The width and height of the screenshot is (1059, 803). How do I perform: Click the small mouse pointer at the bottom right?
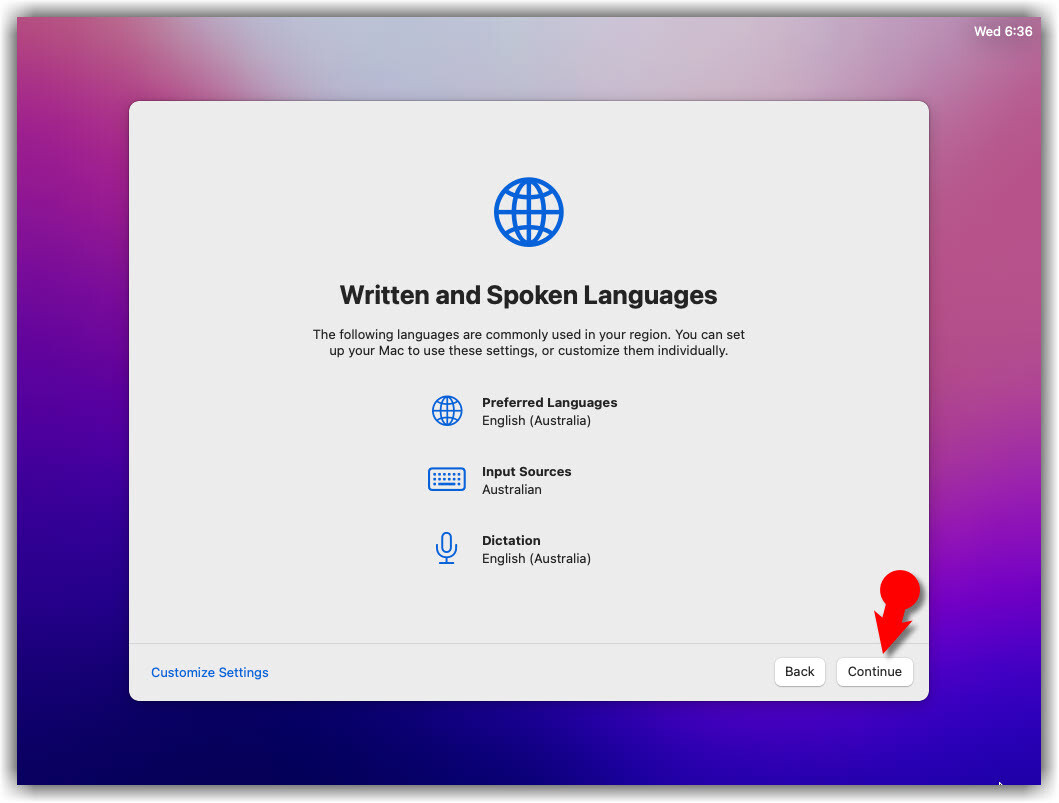coord(1000,785)
